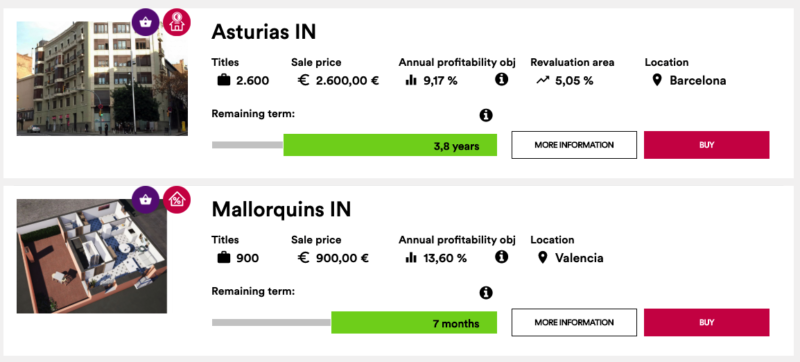Buy the Asturias IN property

pyautogui.click(x=707, y=145)
